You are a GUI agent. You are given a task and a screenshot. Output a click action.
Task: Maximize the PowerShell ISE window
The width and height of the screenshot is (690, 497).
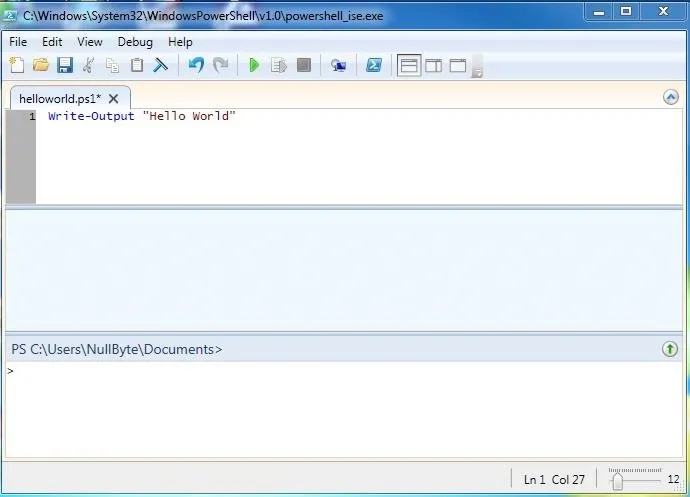click(626, 12)
